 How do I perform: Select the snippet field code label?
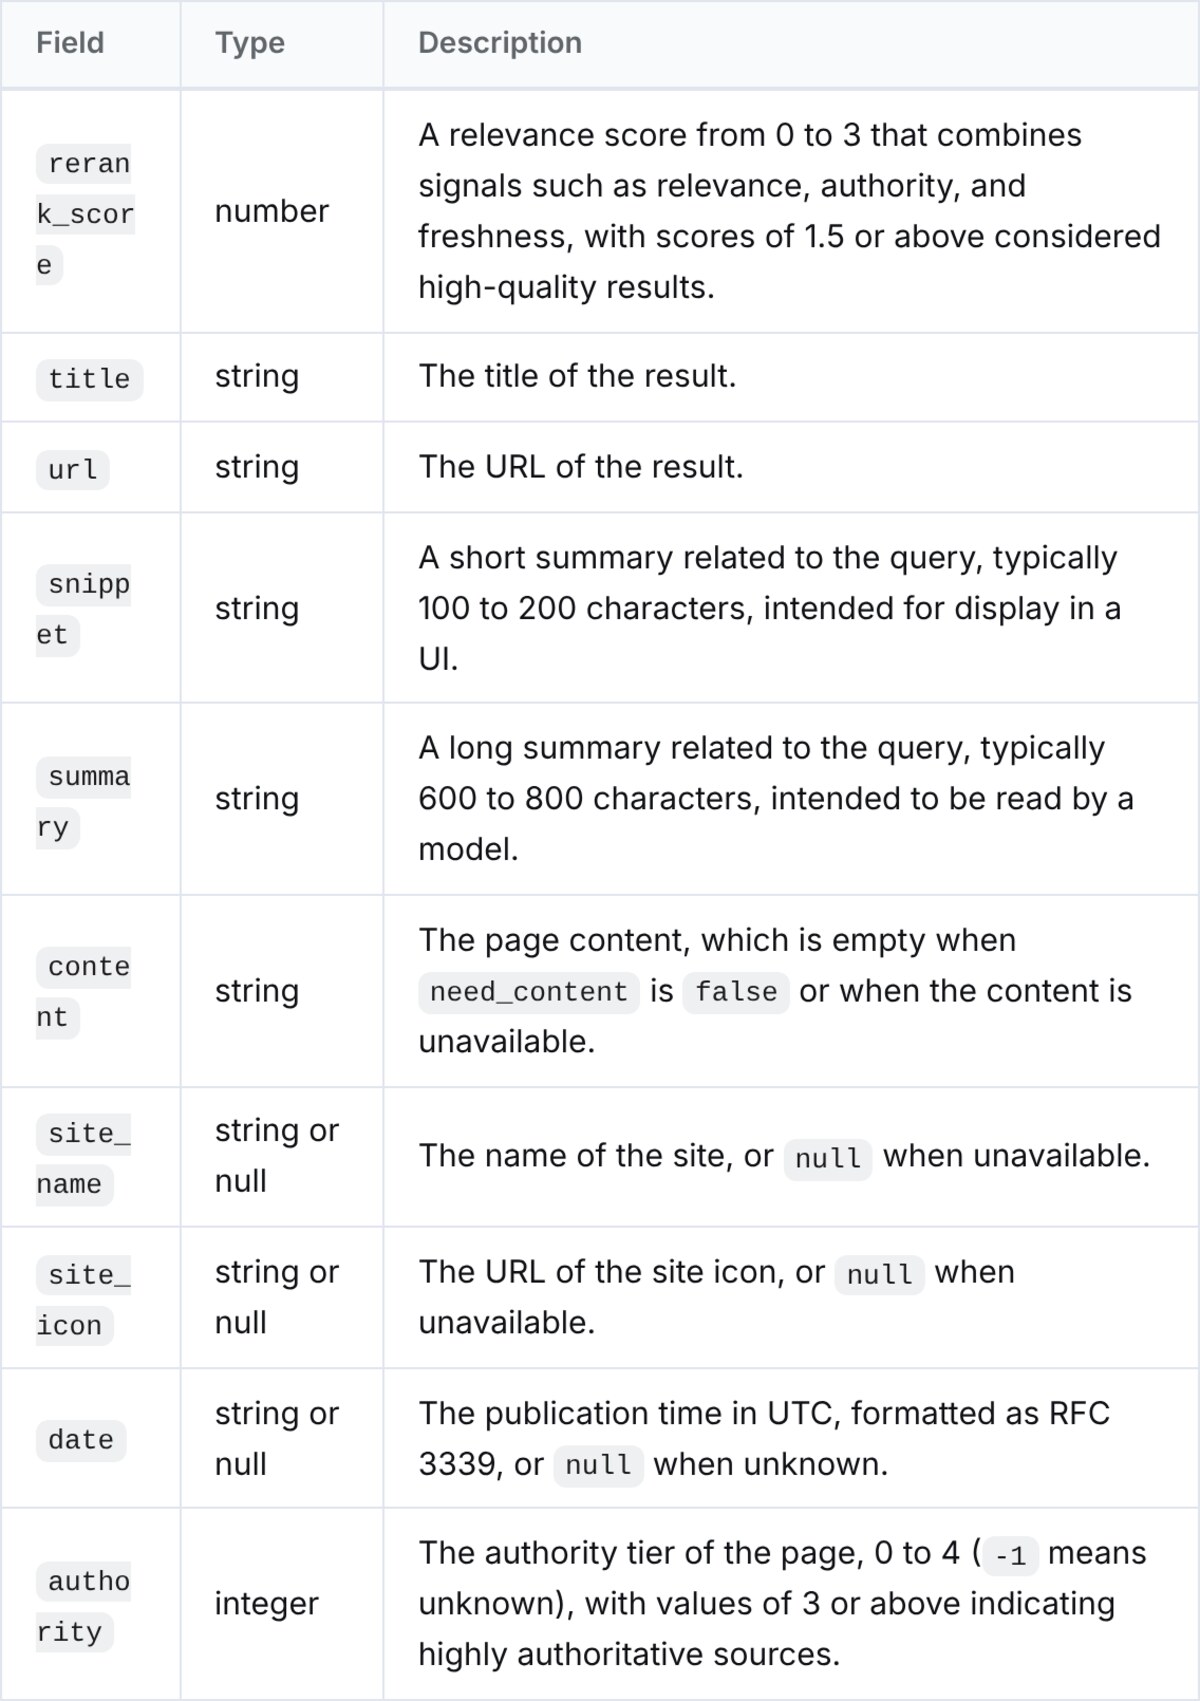pos(84,609)
